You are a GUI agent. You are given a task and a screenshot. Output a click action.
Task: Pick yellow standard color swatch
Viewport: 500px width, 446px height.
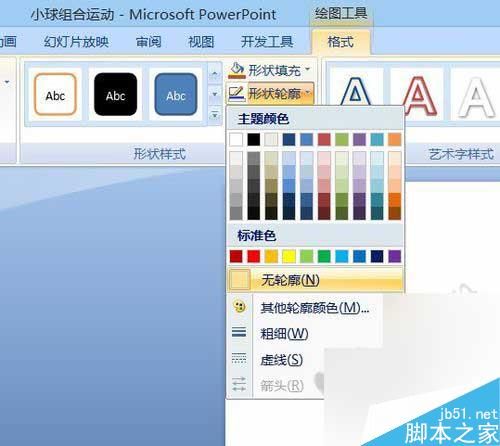[x=289, y=256]
